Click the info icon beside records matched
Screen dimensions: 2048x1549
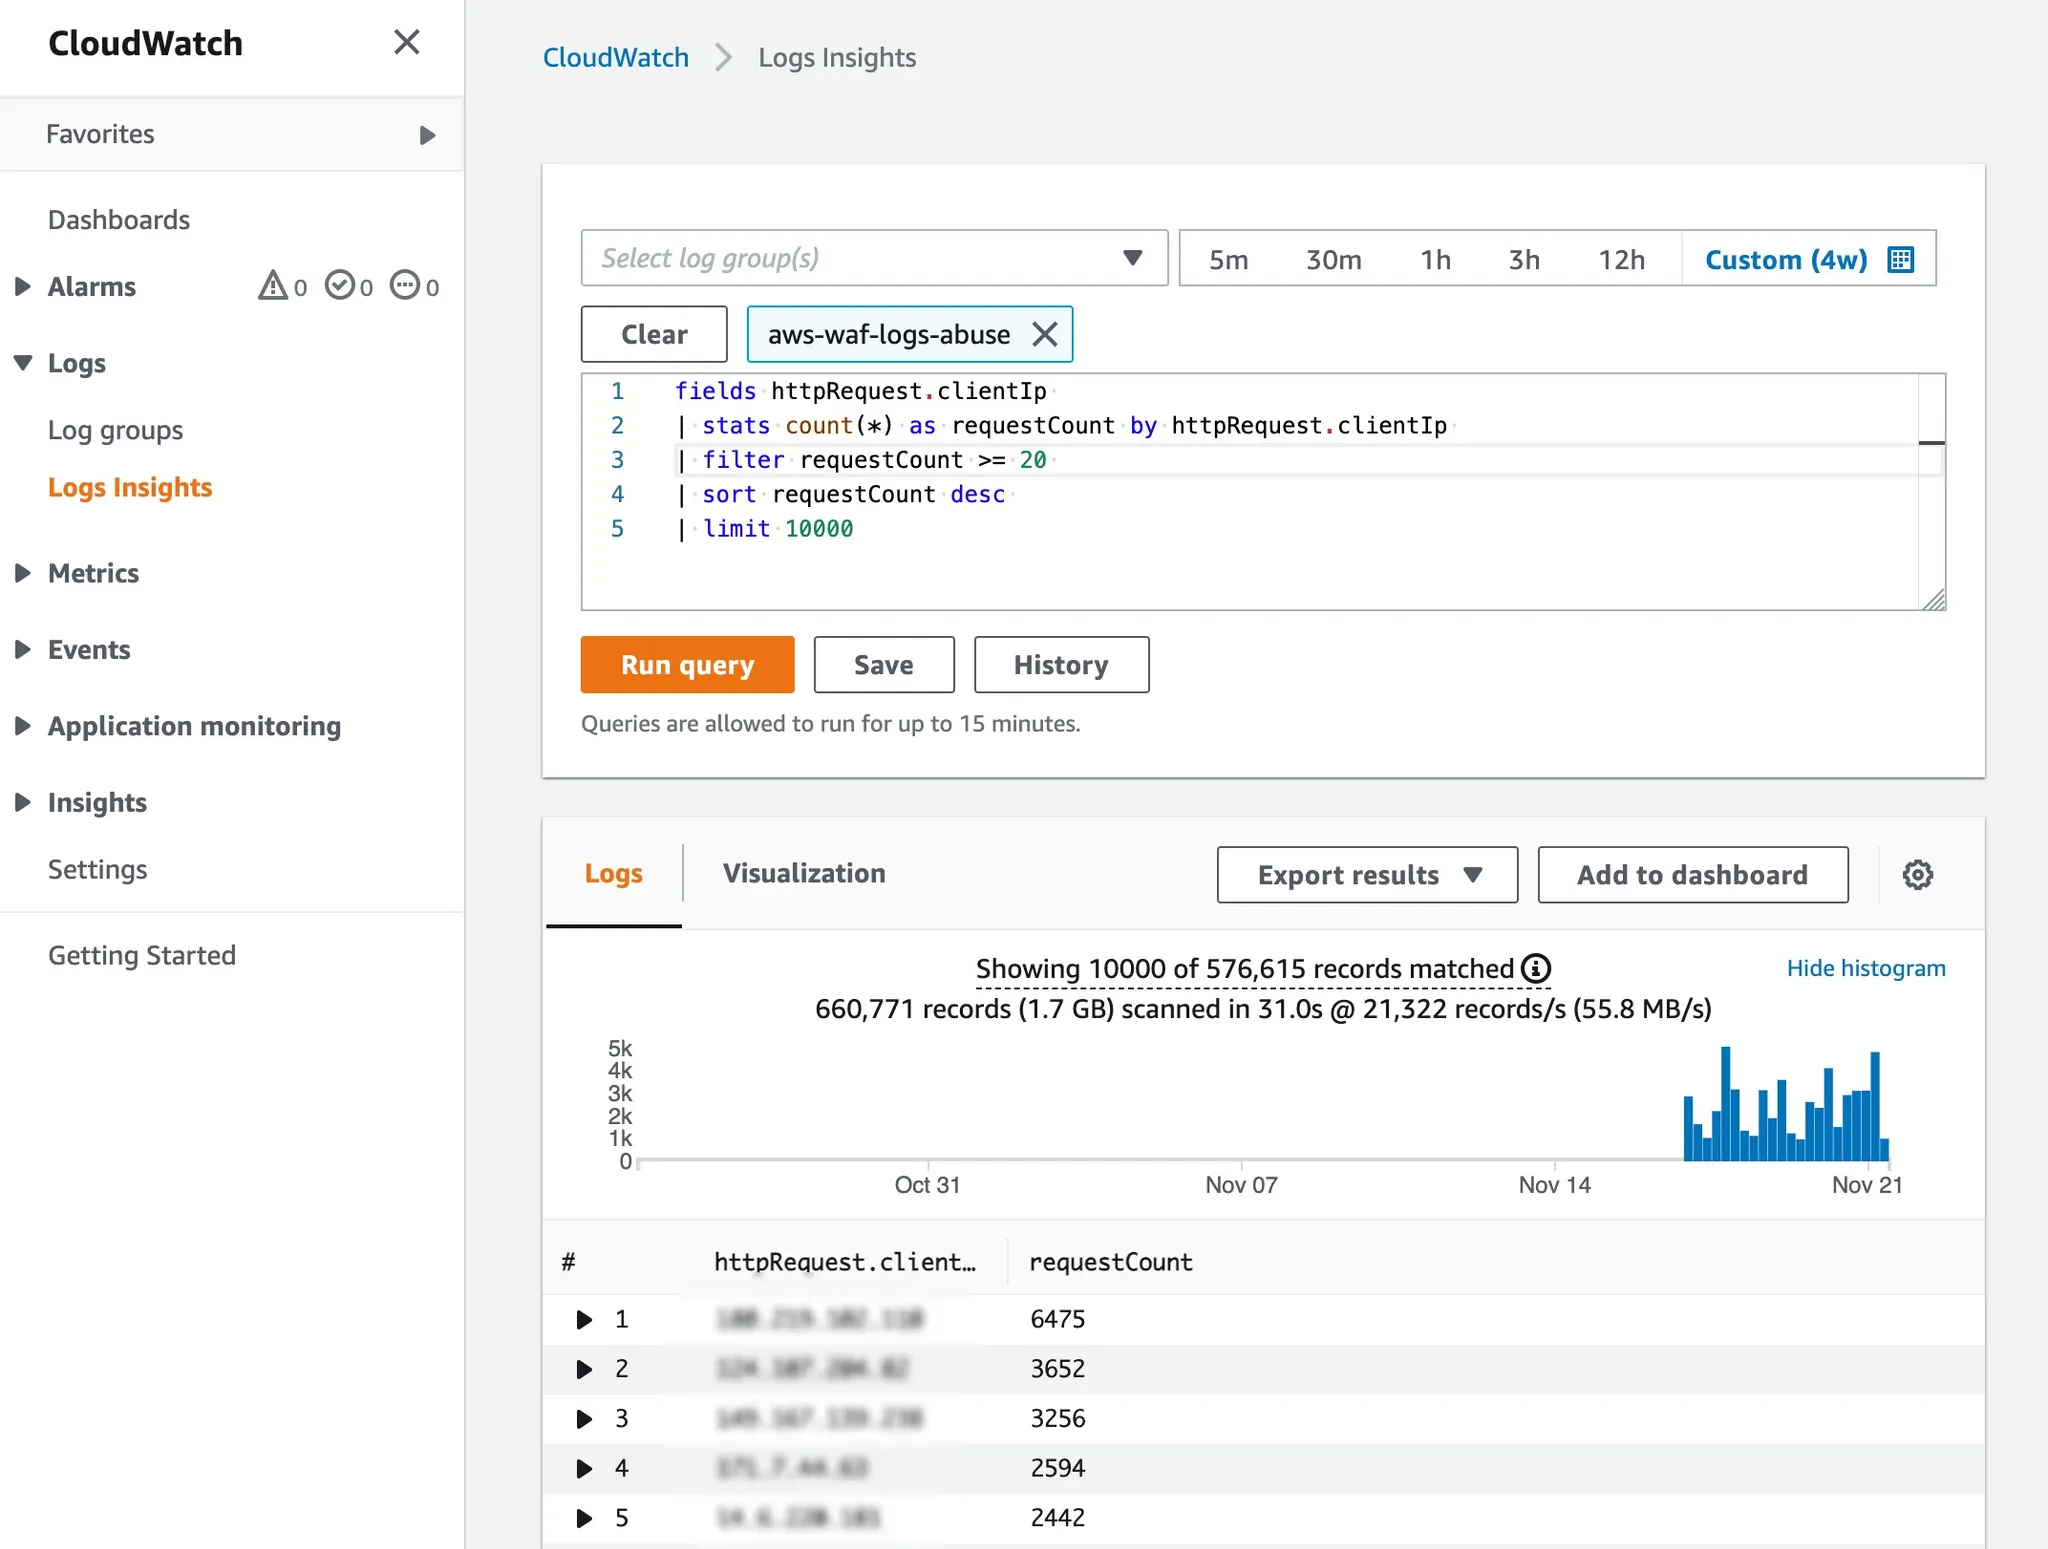[1535, 968]
